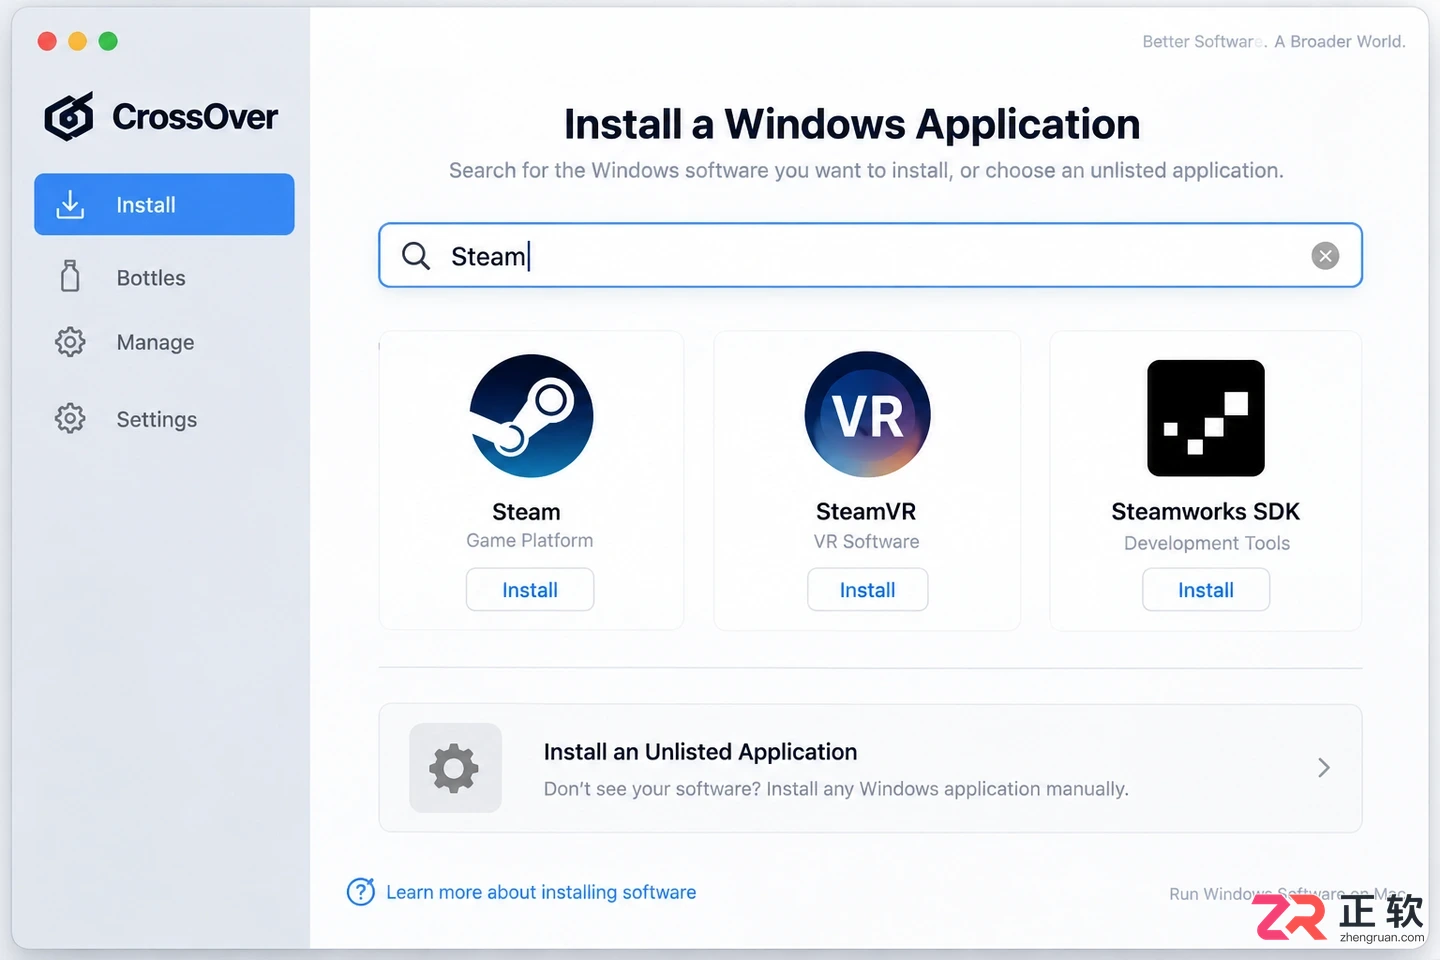
Task: Click the SteamVR name text
Action: [x=866, y=511]
